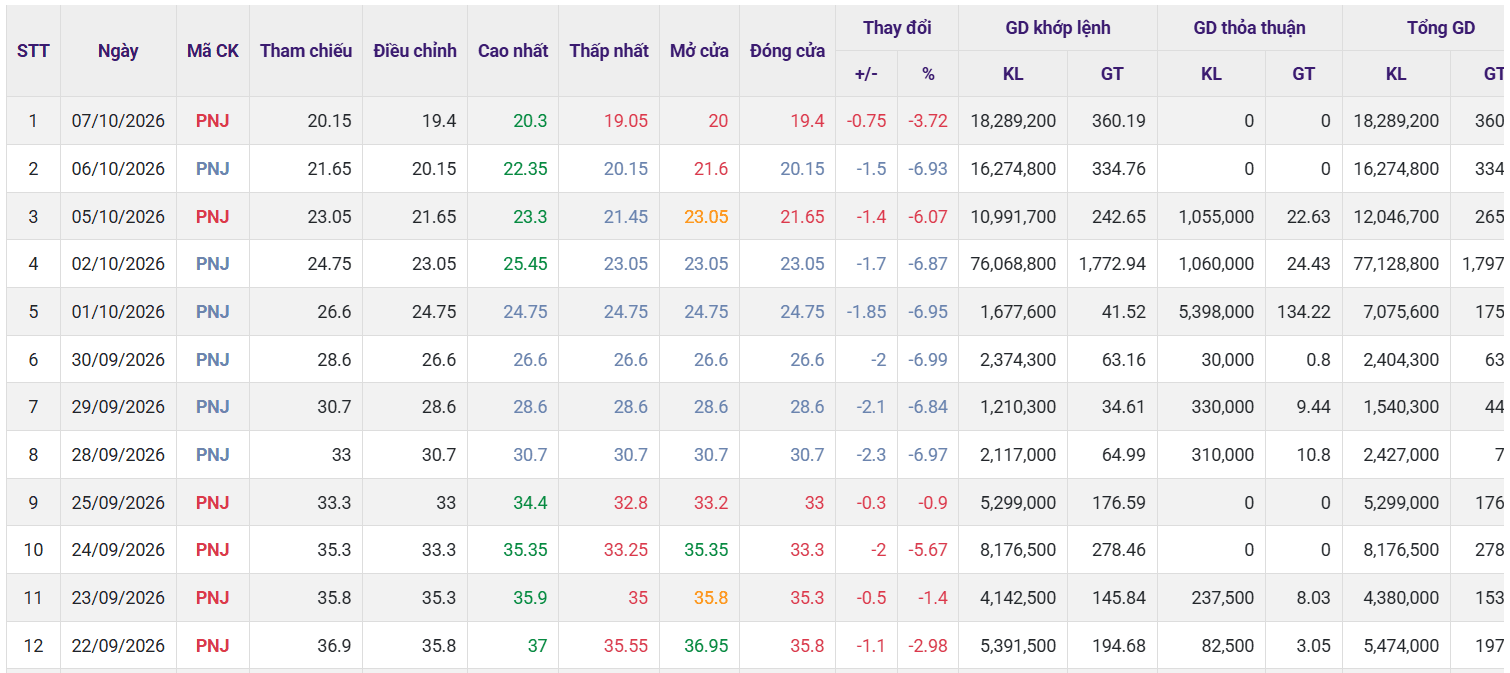Select the total volume 77,128,800

[1396, 264]
